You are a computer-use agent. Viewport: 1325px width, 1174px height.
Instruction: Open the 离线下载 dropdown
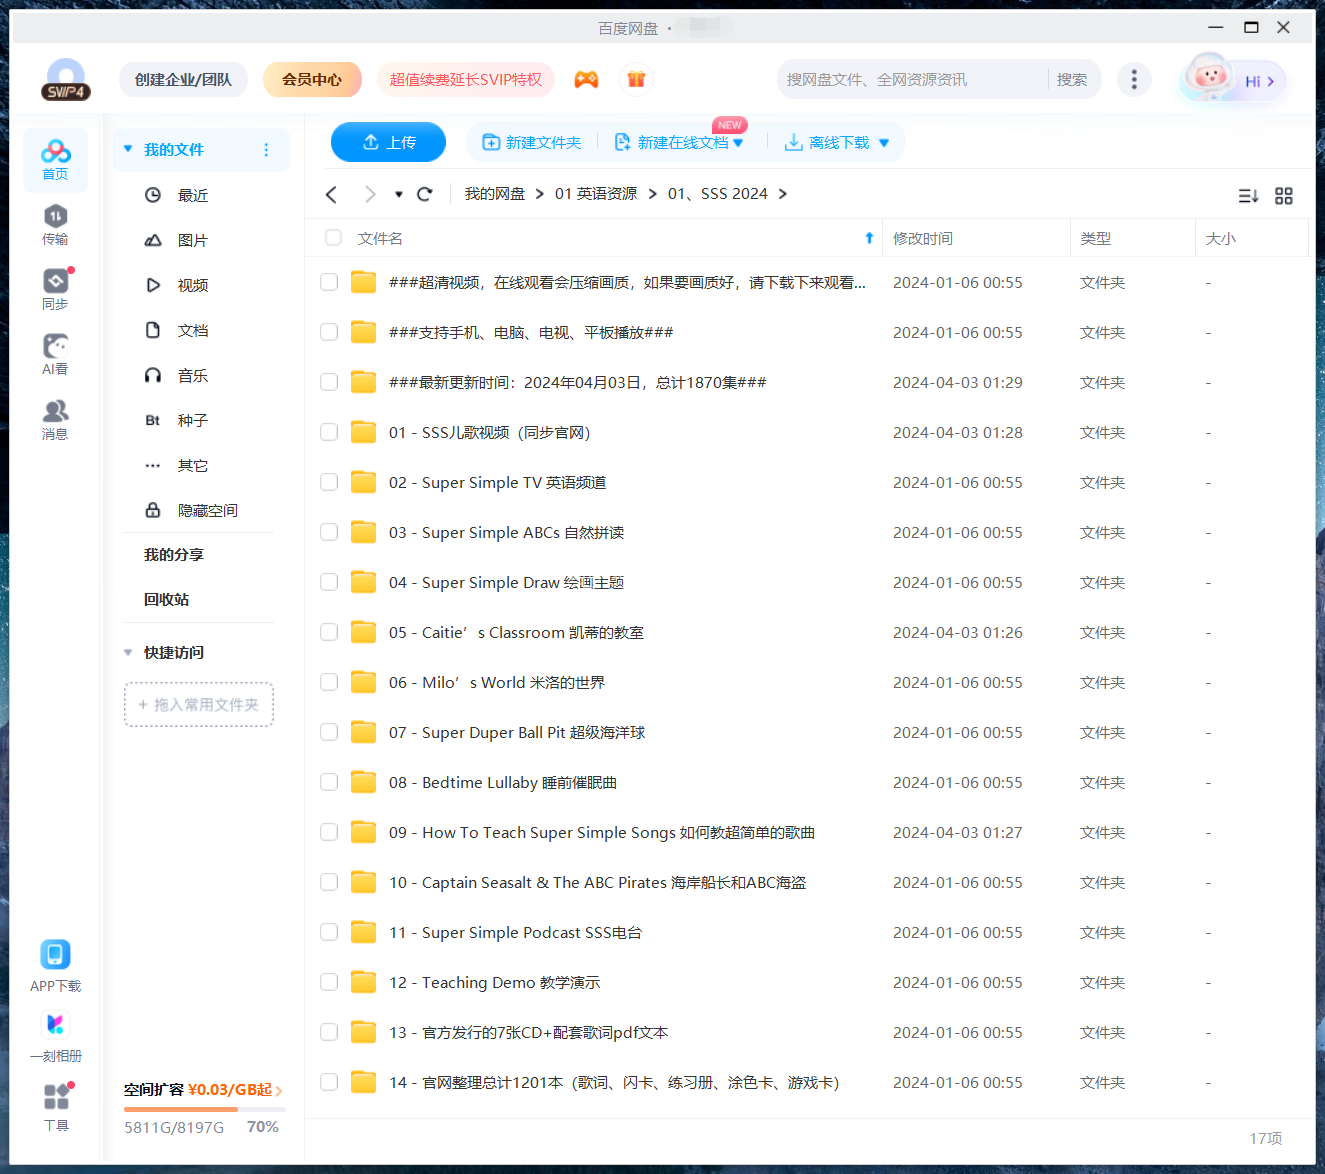[x=884, y=143]
